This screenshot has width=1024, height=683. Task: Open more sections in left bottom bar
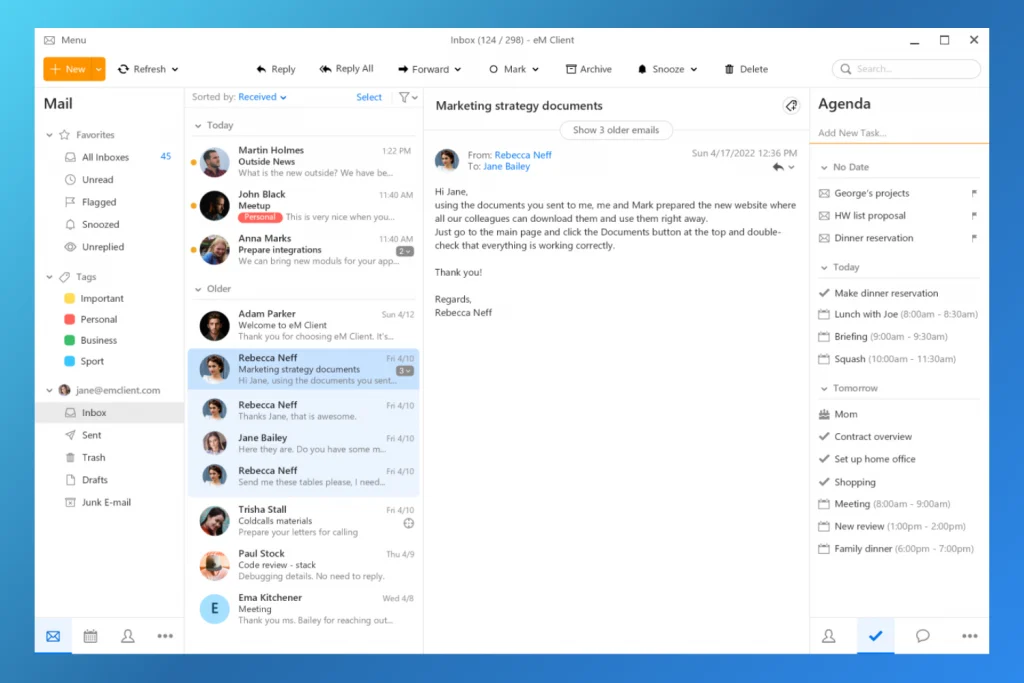(x=165, y=636)
